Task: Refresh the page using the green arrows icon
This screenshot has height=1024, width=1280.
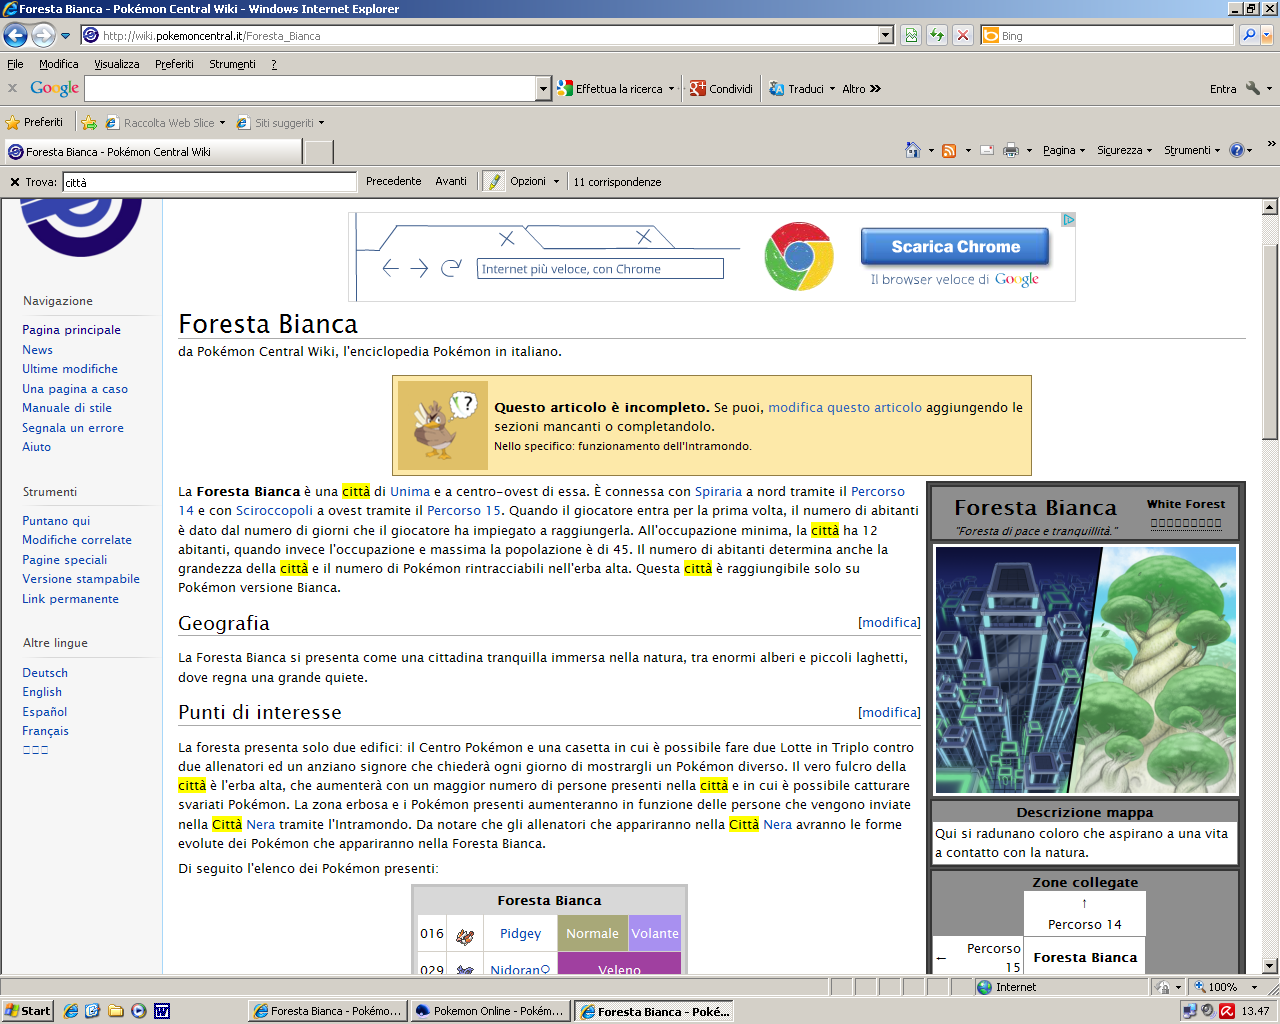Action: (x=937, y=35)
